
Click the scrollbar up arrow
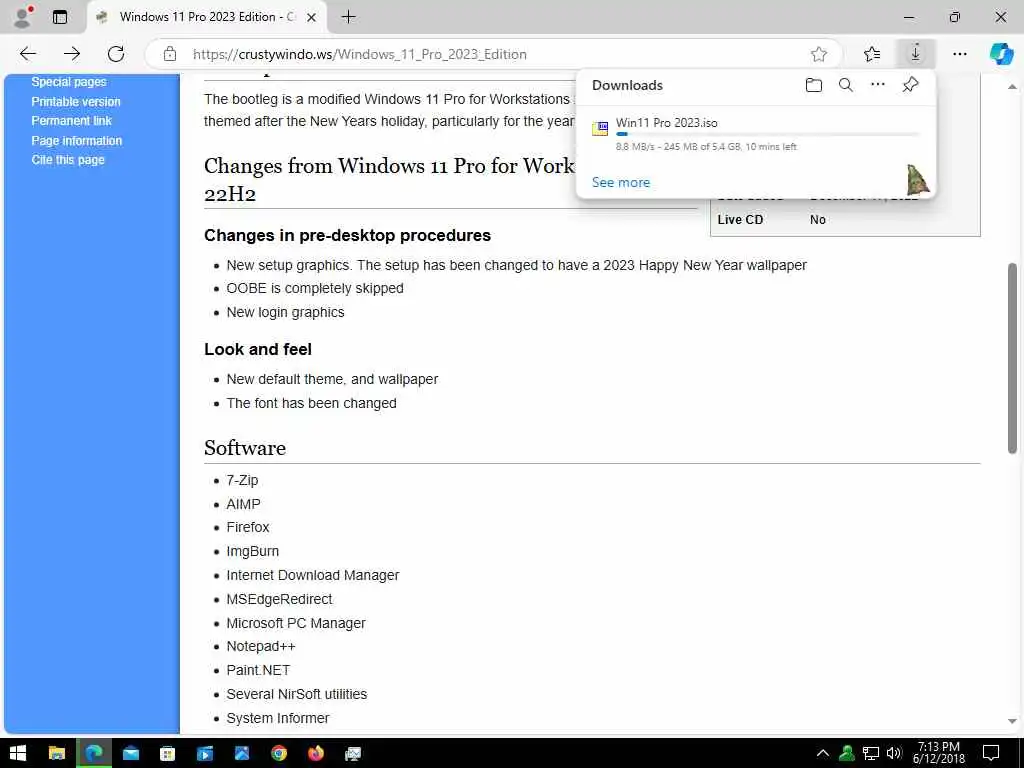tap(1012, 86)
